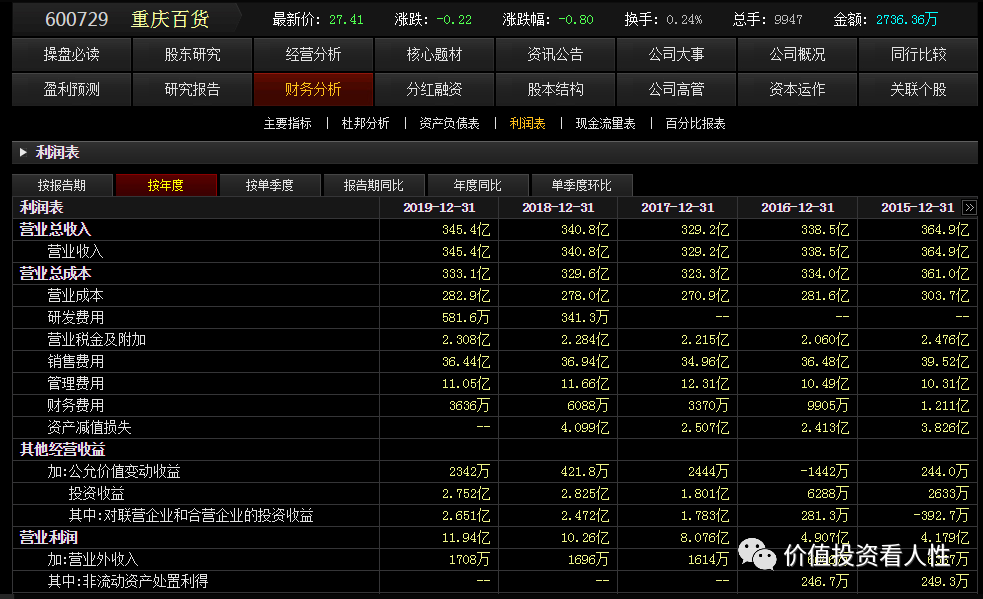Screen dimensions: 983x599
Task: Open 公司大事 tab
Action: 676,55
